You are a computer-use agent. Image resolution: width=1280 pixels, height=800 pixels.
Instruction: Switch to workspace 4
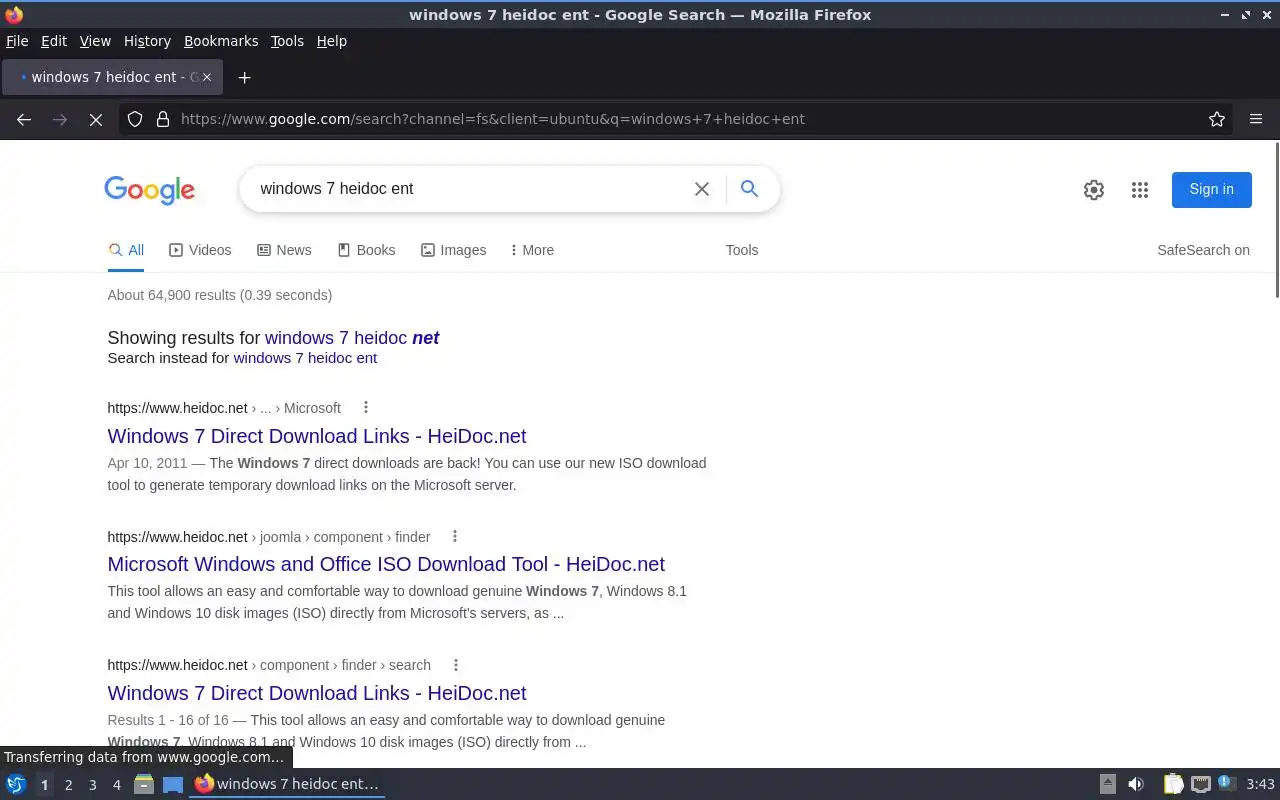[116, 785]
